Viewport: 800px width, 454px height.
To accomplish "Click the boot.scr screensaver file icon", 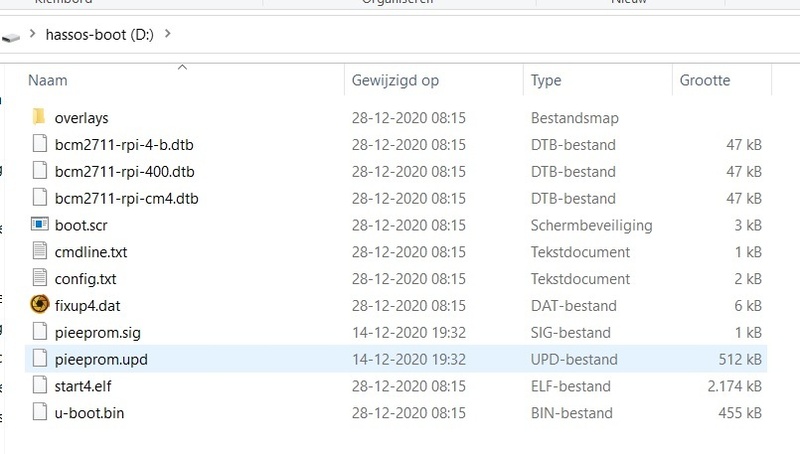I will click(x=40, y=225).
